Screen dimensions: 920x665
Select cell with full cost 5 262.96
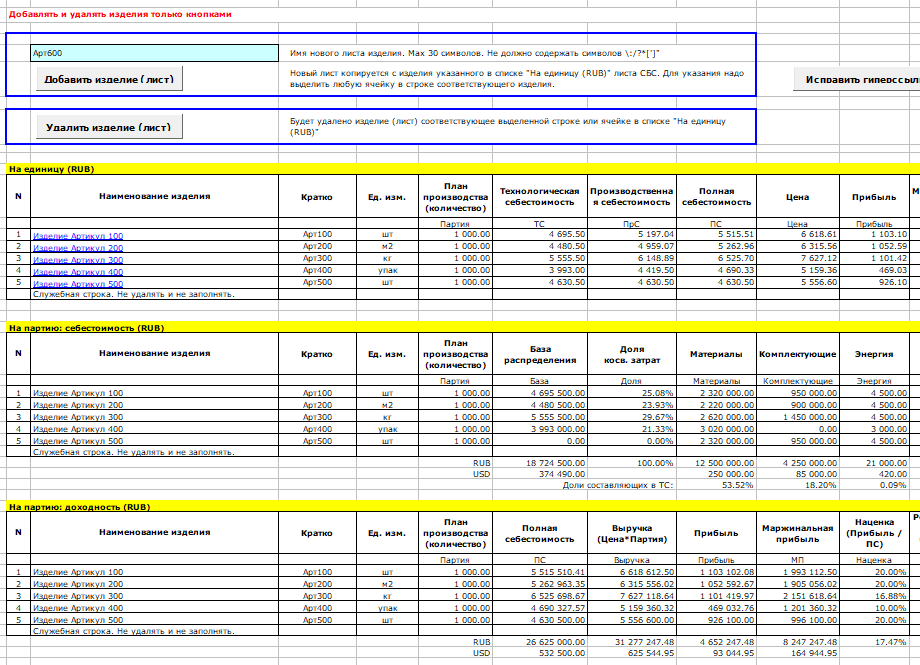(x=716, y=246)
